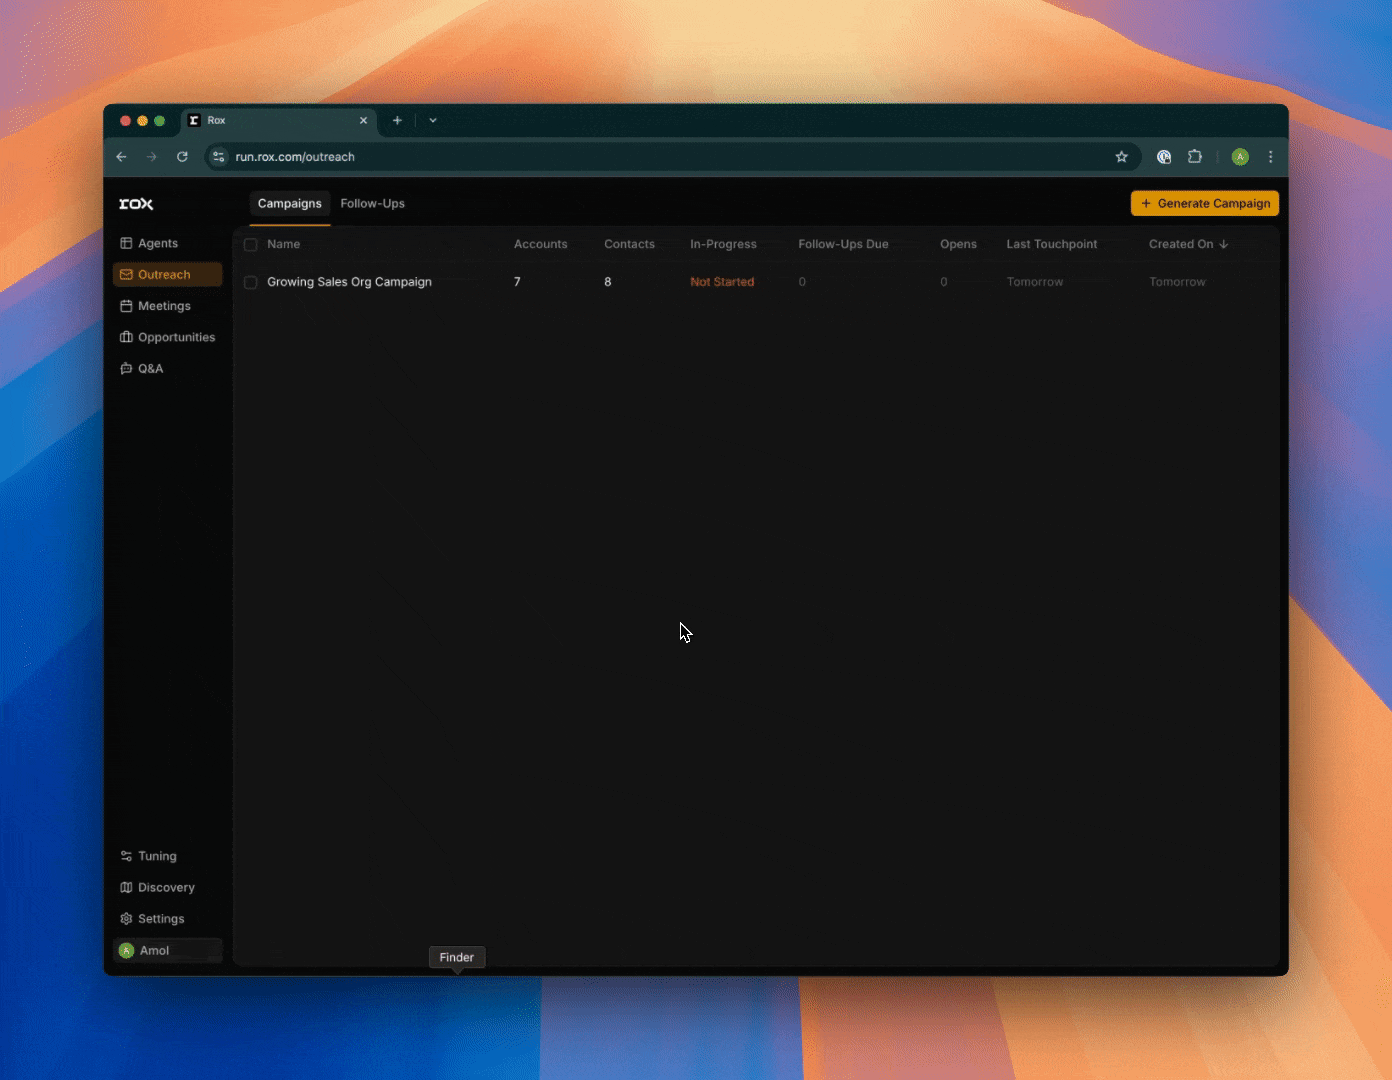Expand the tab search chevron

click(433, 120)
